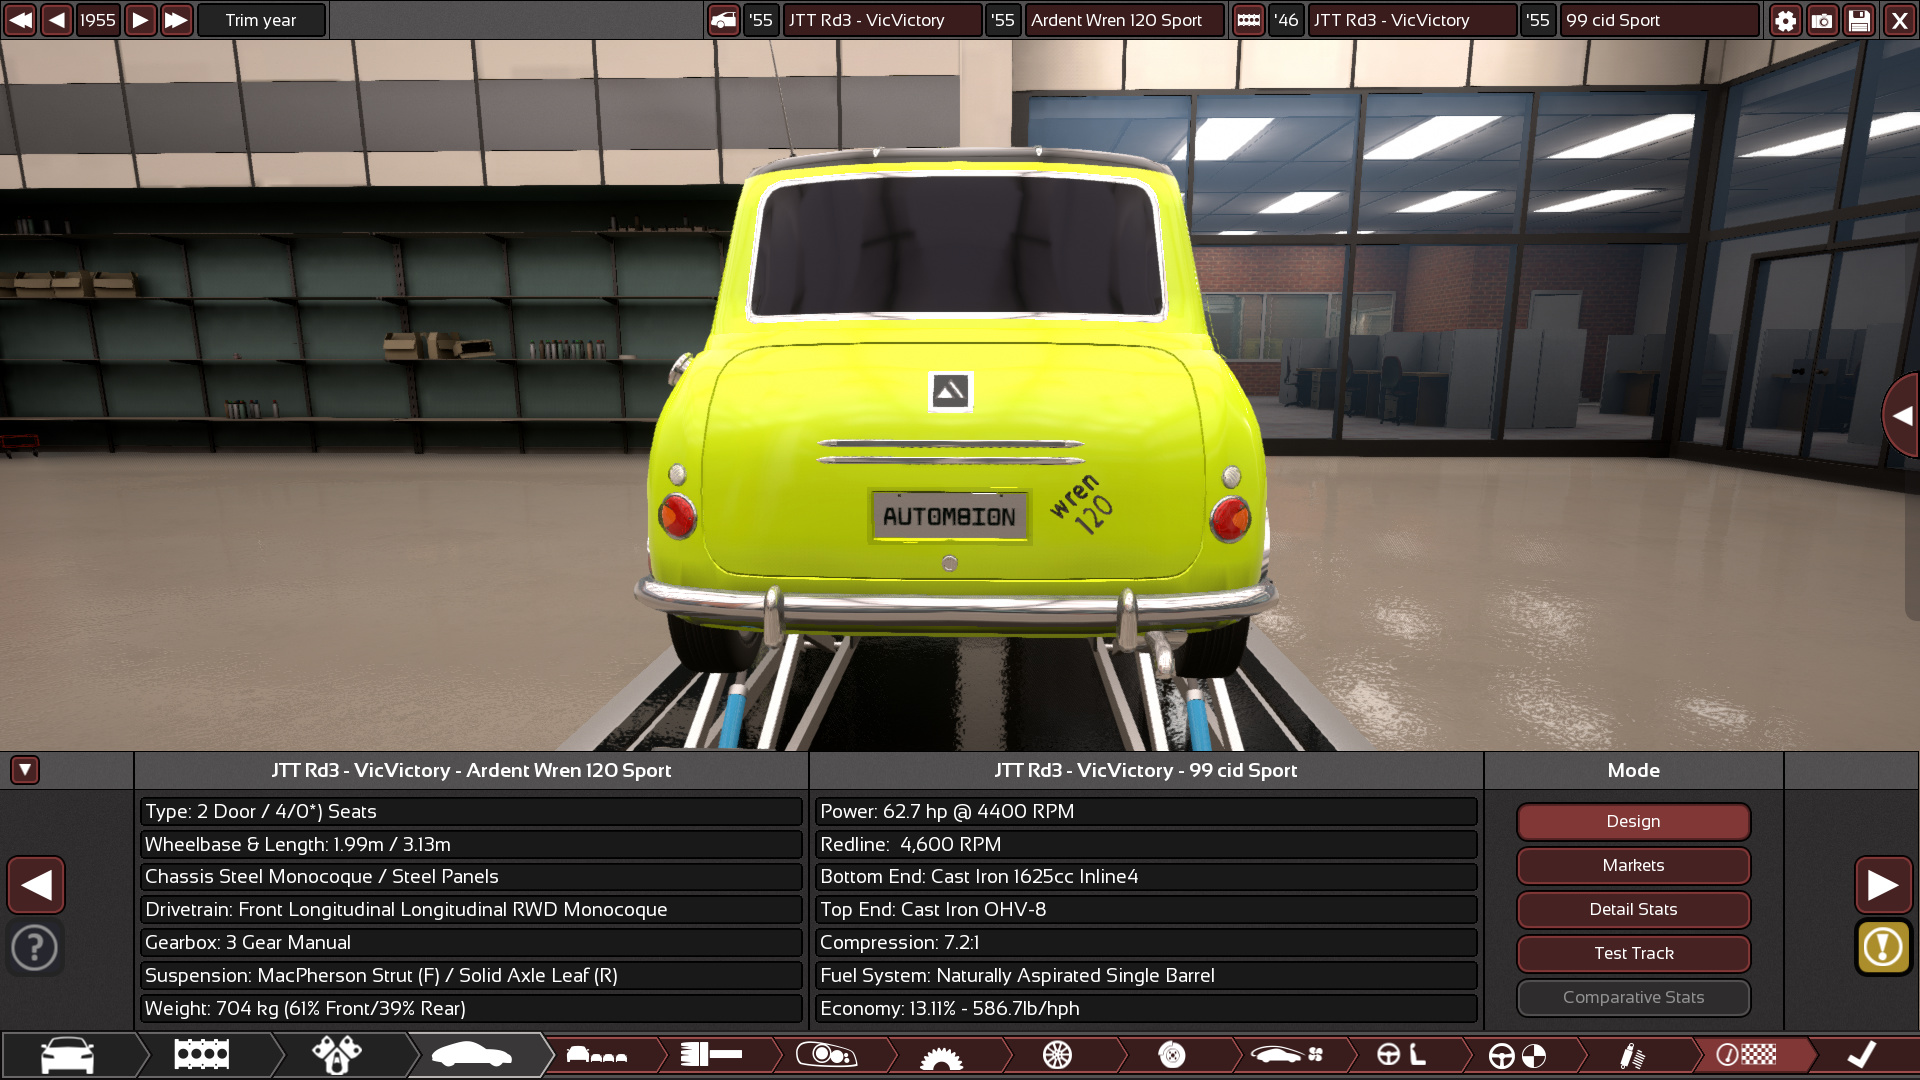Advance trim year by one step
Screen dimensions: 1920x1080
click(x=140, y=20)
